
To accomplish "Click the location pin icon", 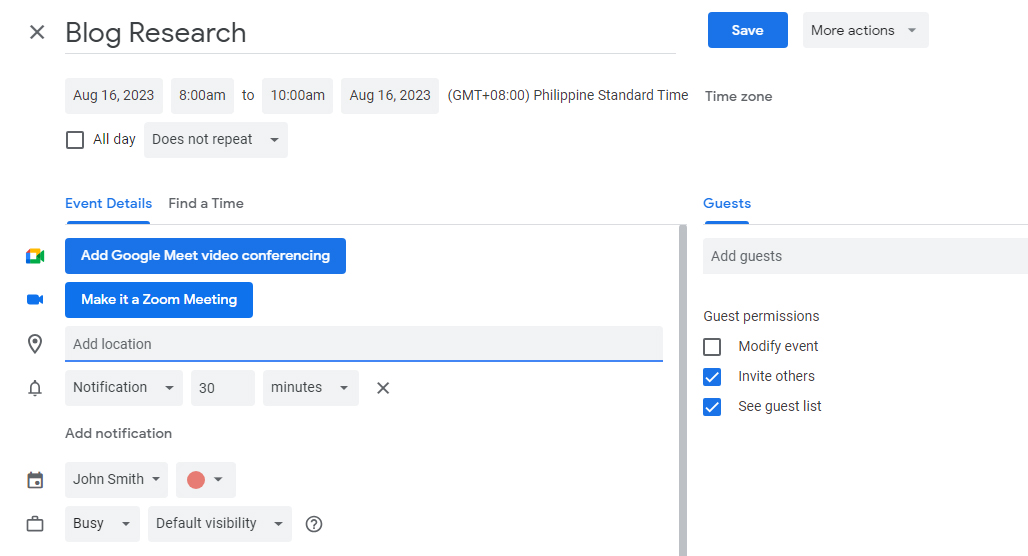I will coord(35,344).
